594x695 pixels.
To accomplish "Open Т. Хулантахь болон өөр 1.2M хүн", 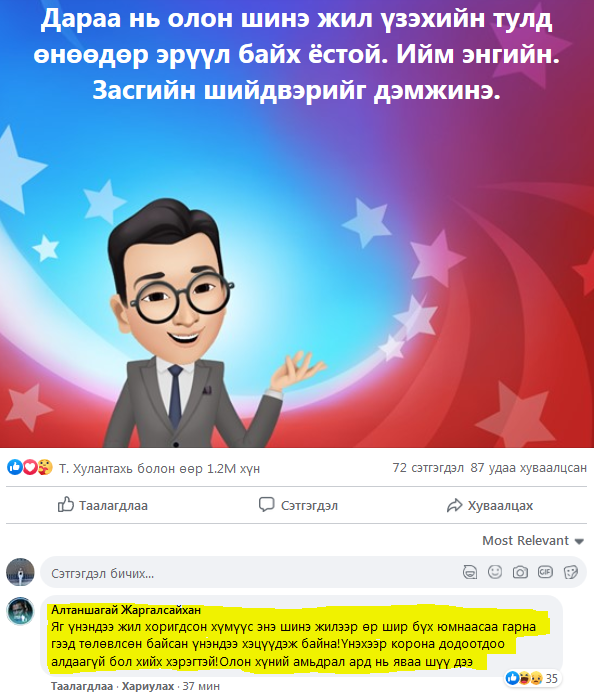I will [160, 469].
